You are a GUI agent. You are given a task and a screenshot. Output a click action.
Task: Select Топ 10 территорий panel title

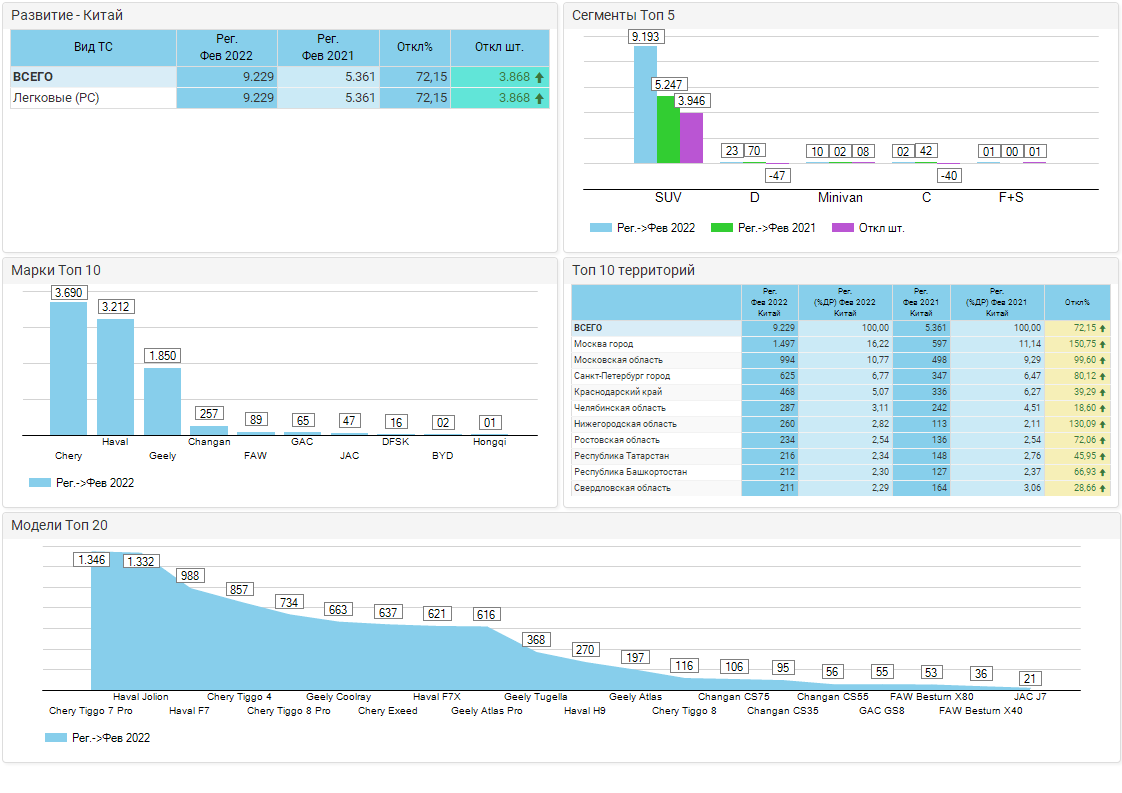pos(632,270)
